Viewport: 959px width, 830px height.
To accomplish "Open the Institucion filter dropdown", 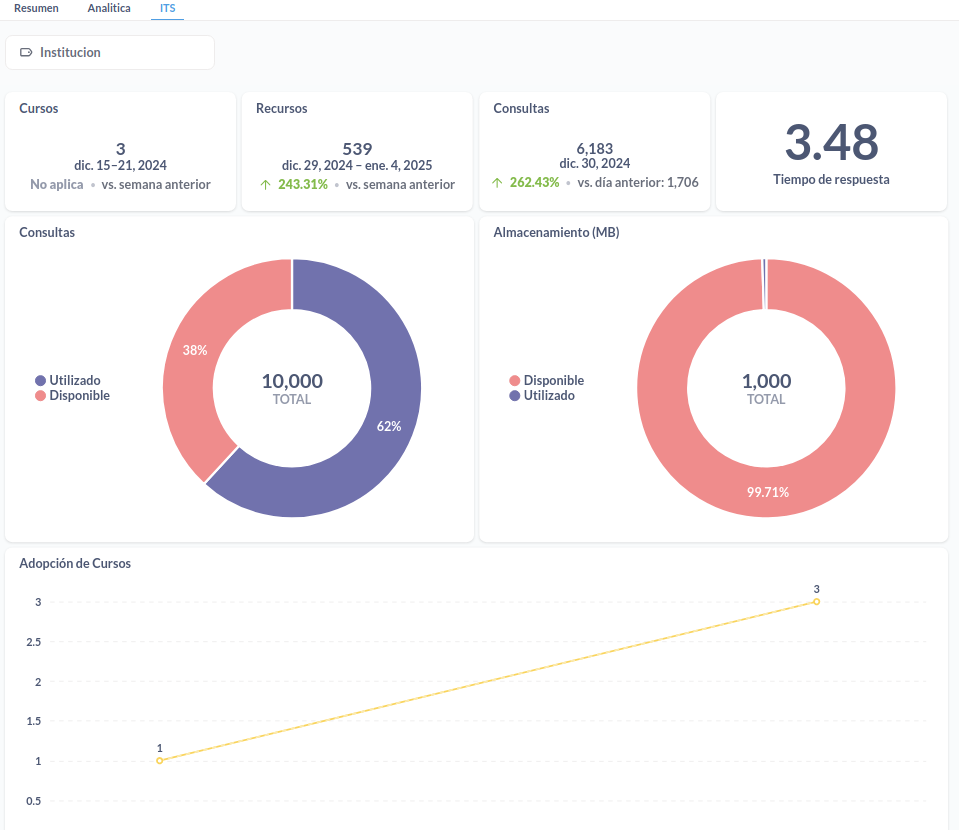I will [110, 52].
